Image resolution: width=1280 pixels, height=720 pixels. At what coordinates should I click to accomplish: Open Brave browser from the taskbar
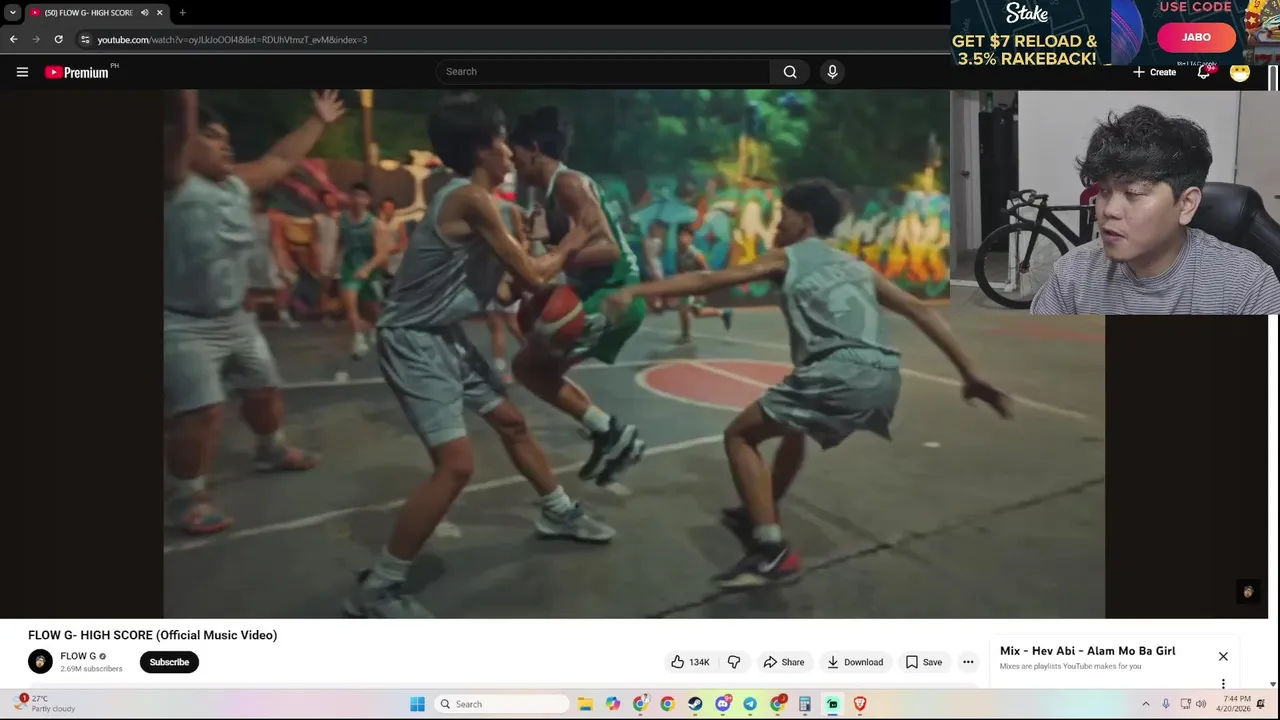pyautogui.click(x=859, y=704)
